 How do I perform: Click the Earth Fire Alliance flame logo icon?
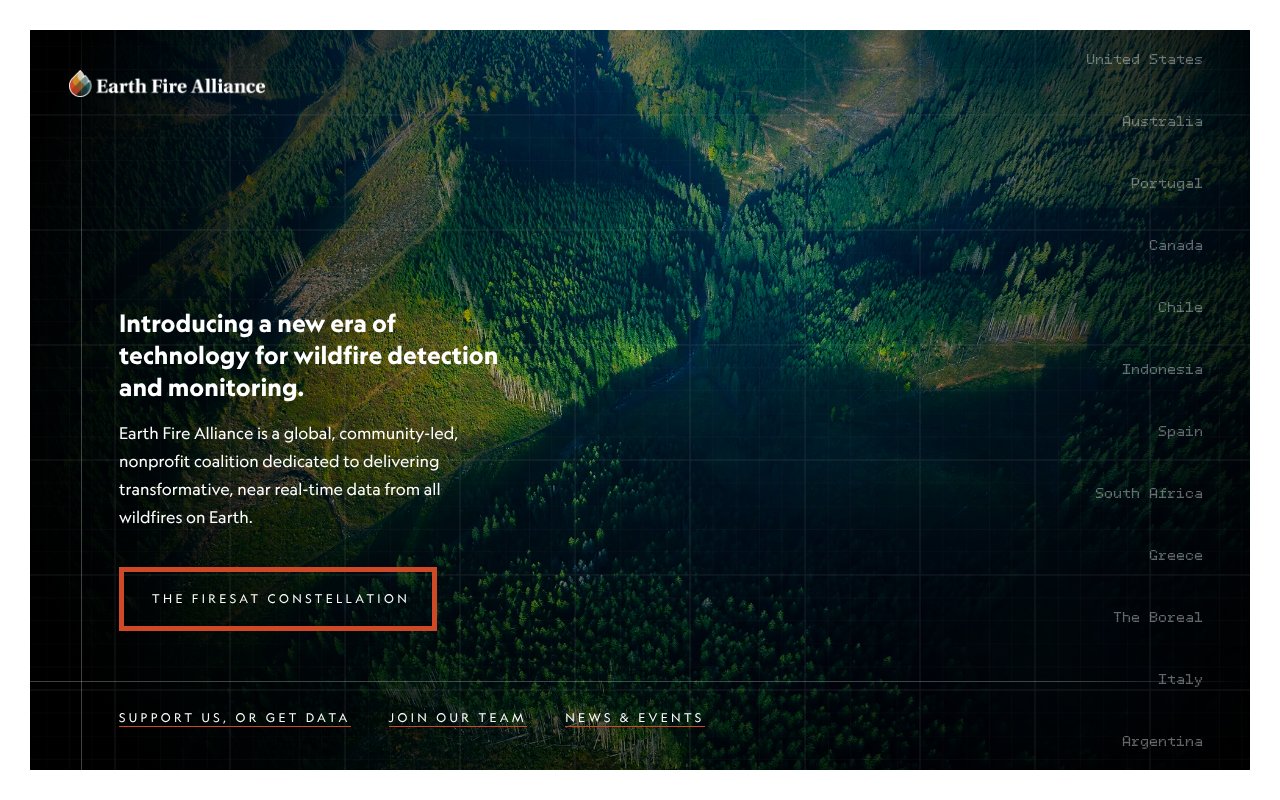80,85
